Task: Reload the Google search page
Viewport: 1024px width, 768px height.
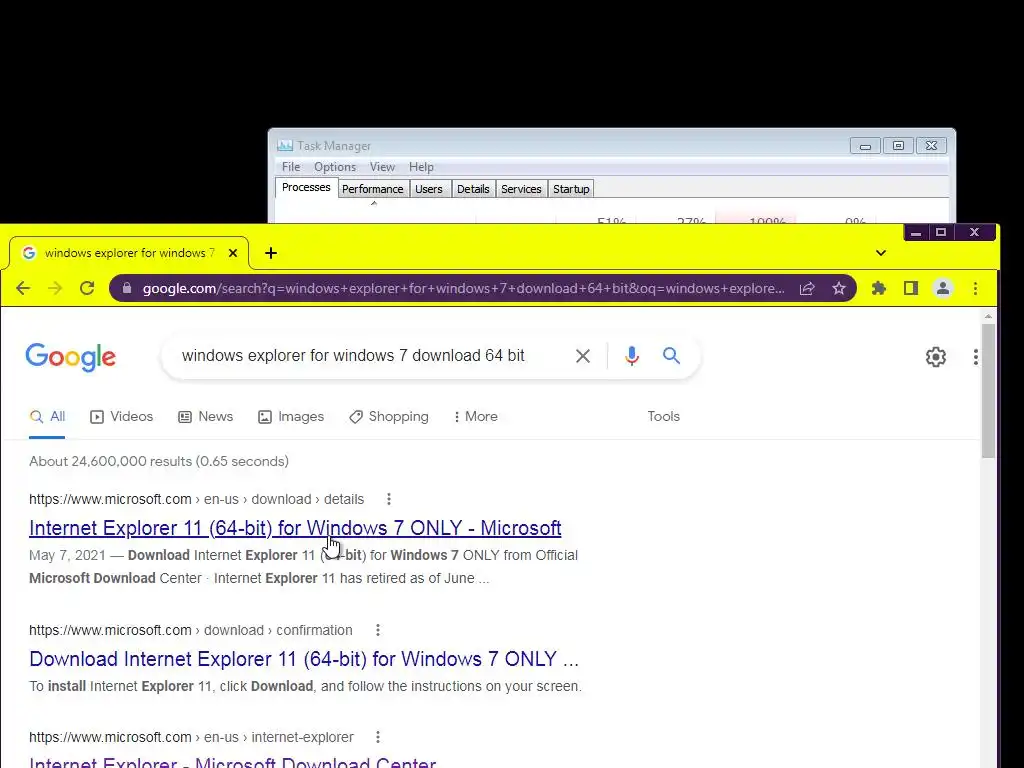Action: (x=87, y=288)
